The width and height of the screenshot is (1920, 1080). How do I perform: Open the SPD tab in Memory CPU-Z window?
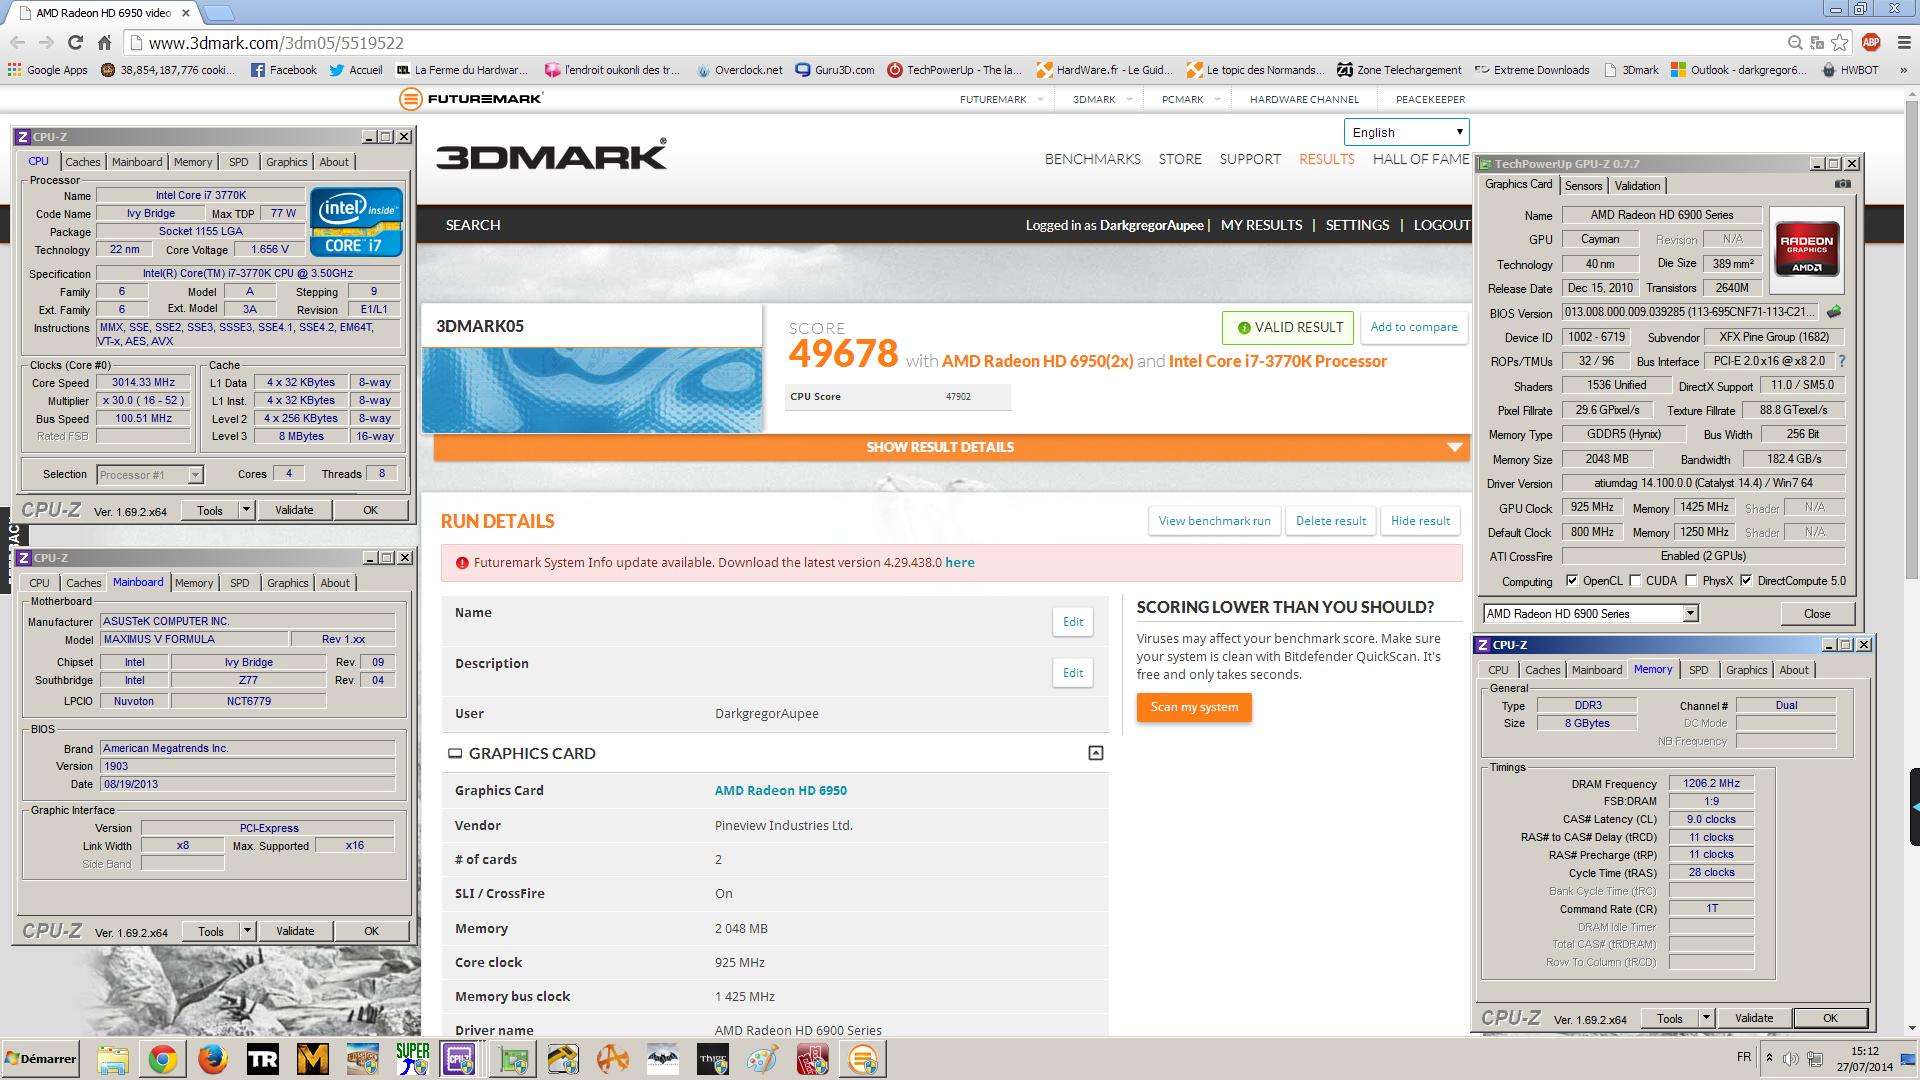[1699, 670]
